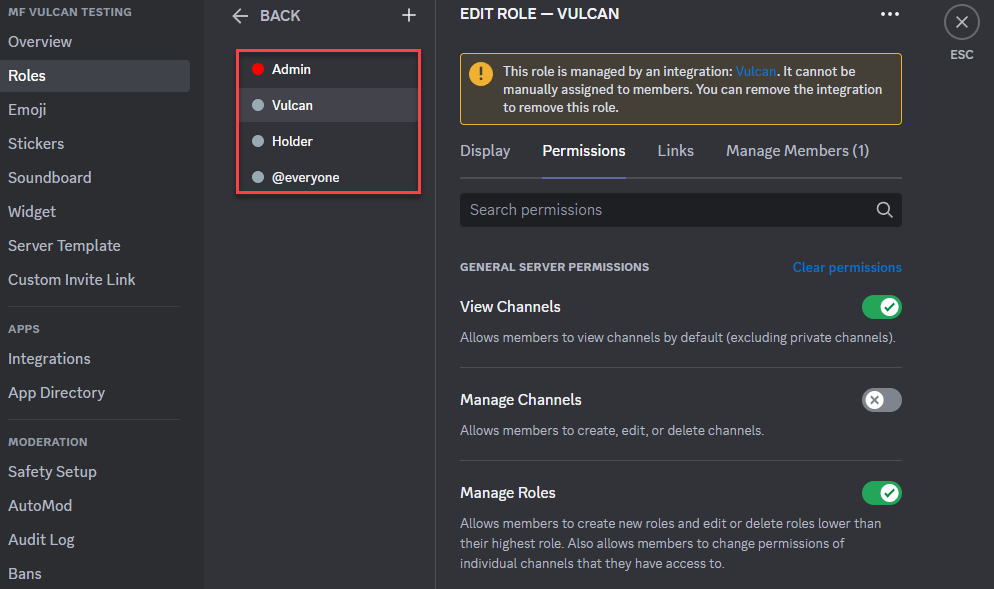Click the yellow warning exclamation icon
Screen dimensions: 994x589
click(481, 74)
